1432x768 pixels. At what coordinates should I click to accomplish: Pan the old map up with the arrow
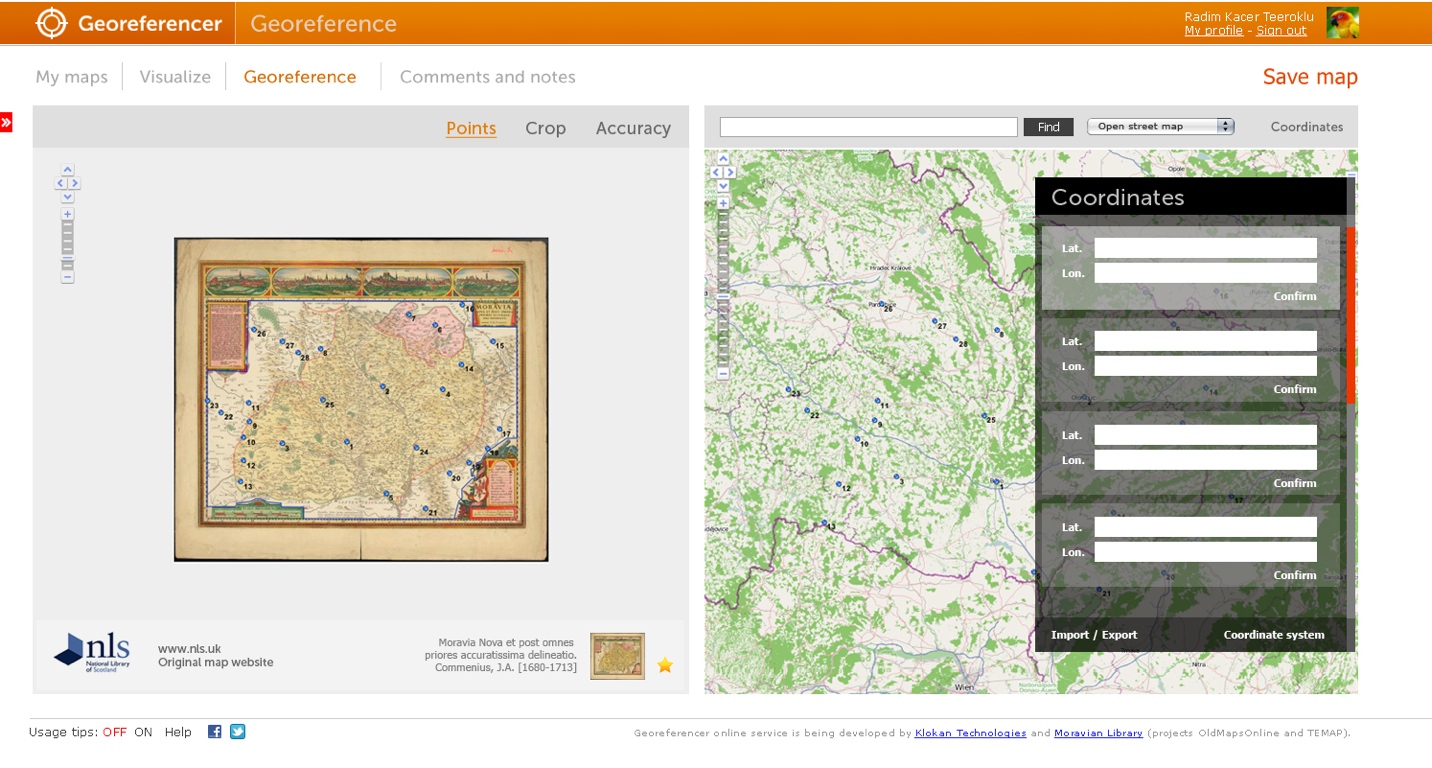pos(67,170)
